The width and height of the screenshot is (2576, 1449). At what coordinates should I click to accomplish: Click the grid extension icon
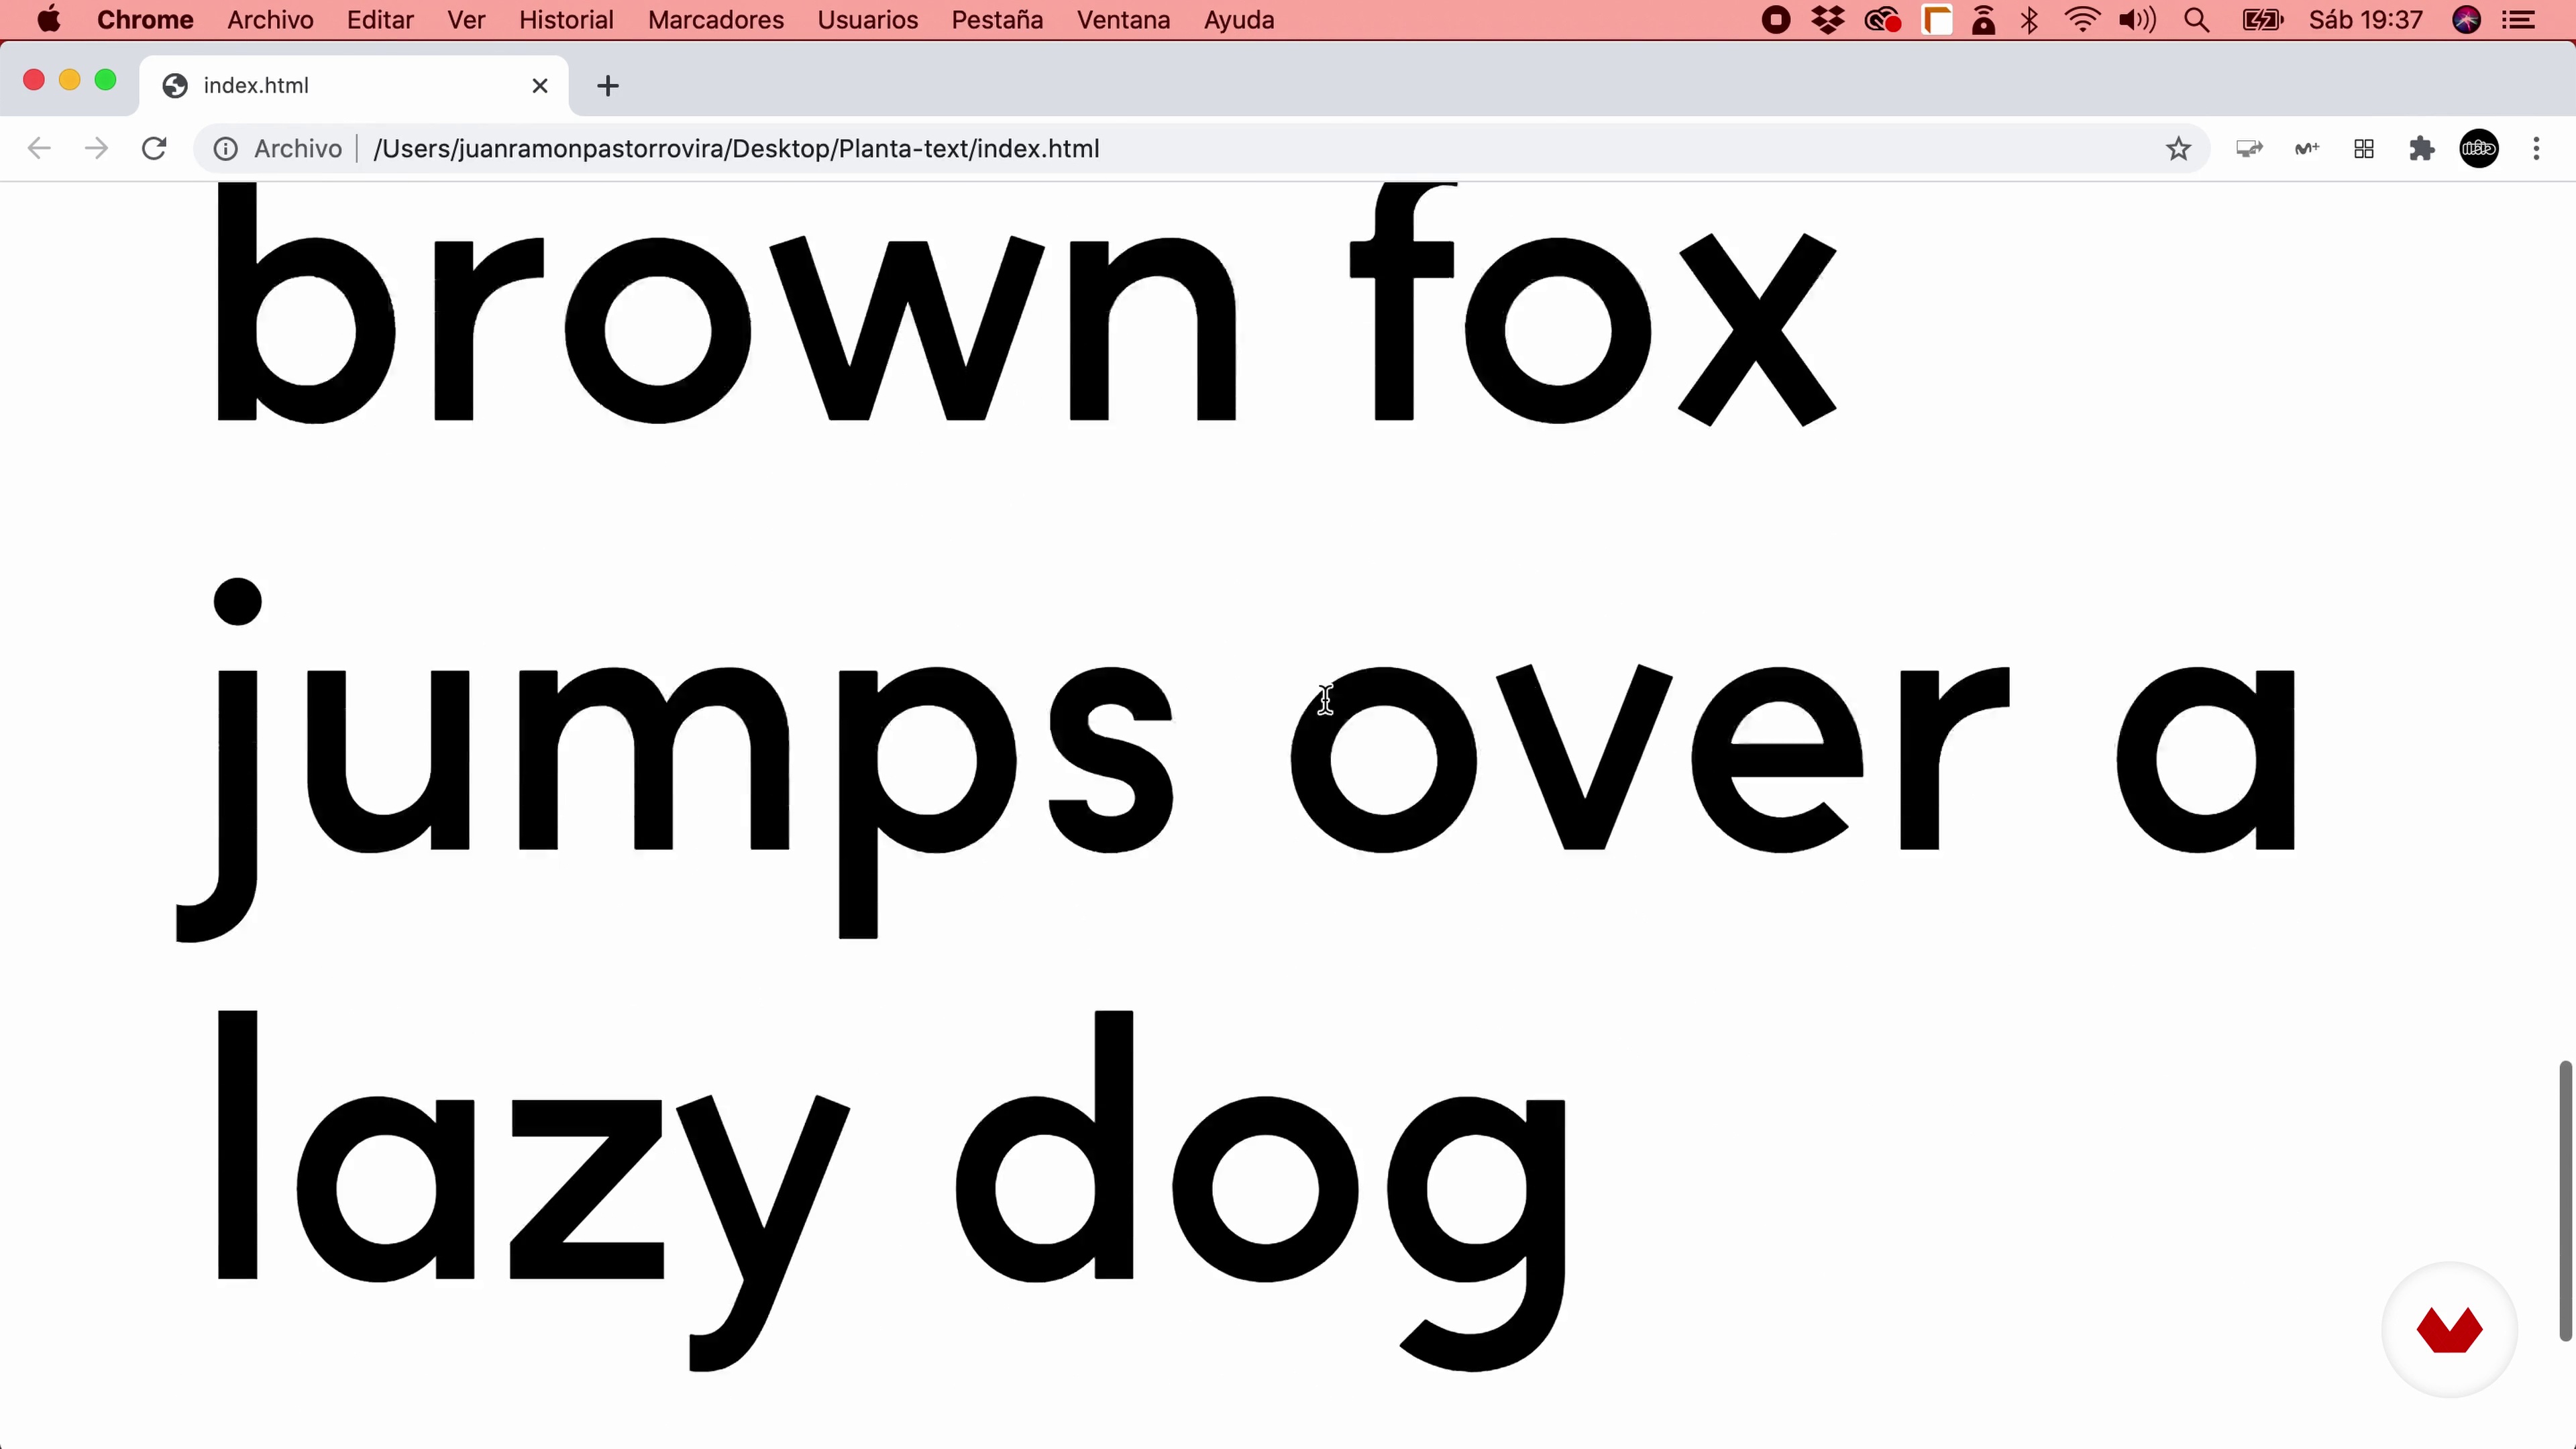click(x=2364, y=149)
